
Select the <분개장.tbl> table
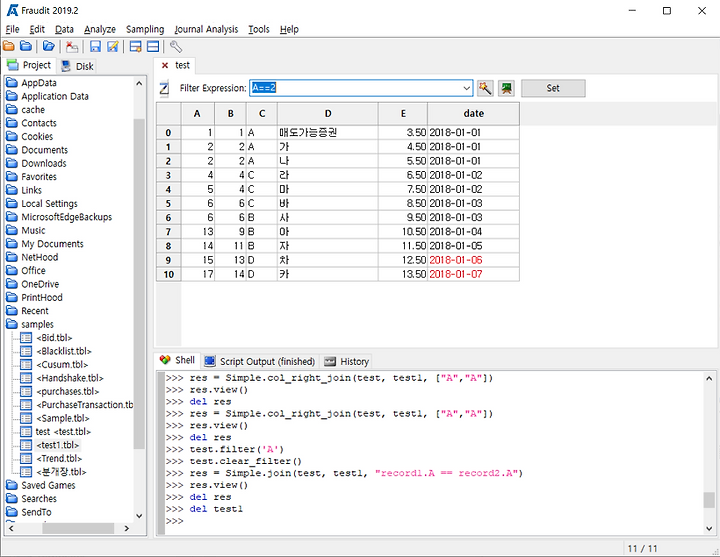61,472
